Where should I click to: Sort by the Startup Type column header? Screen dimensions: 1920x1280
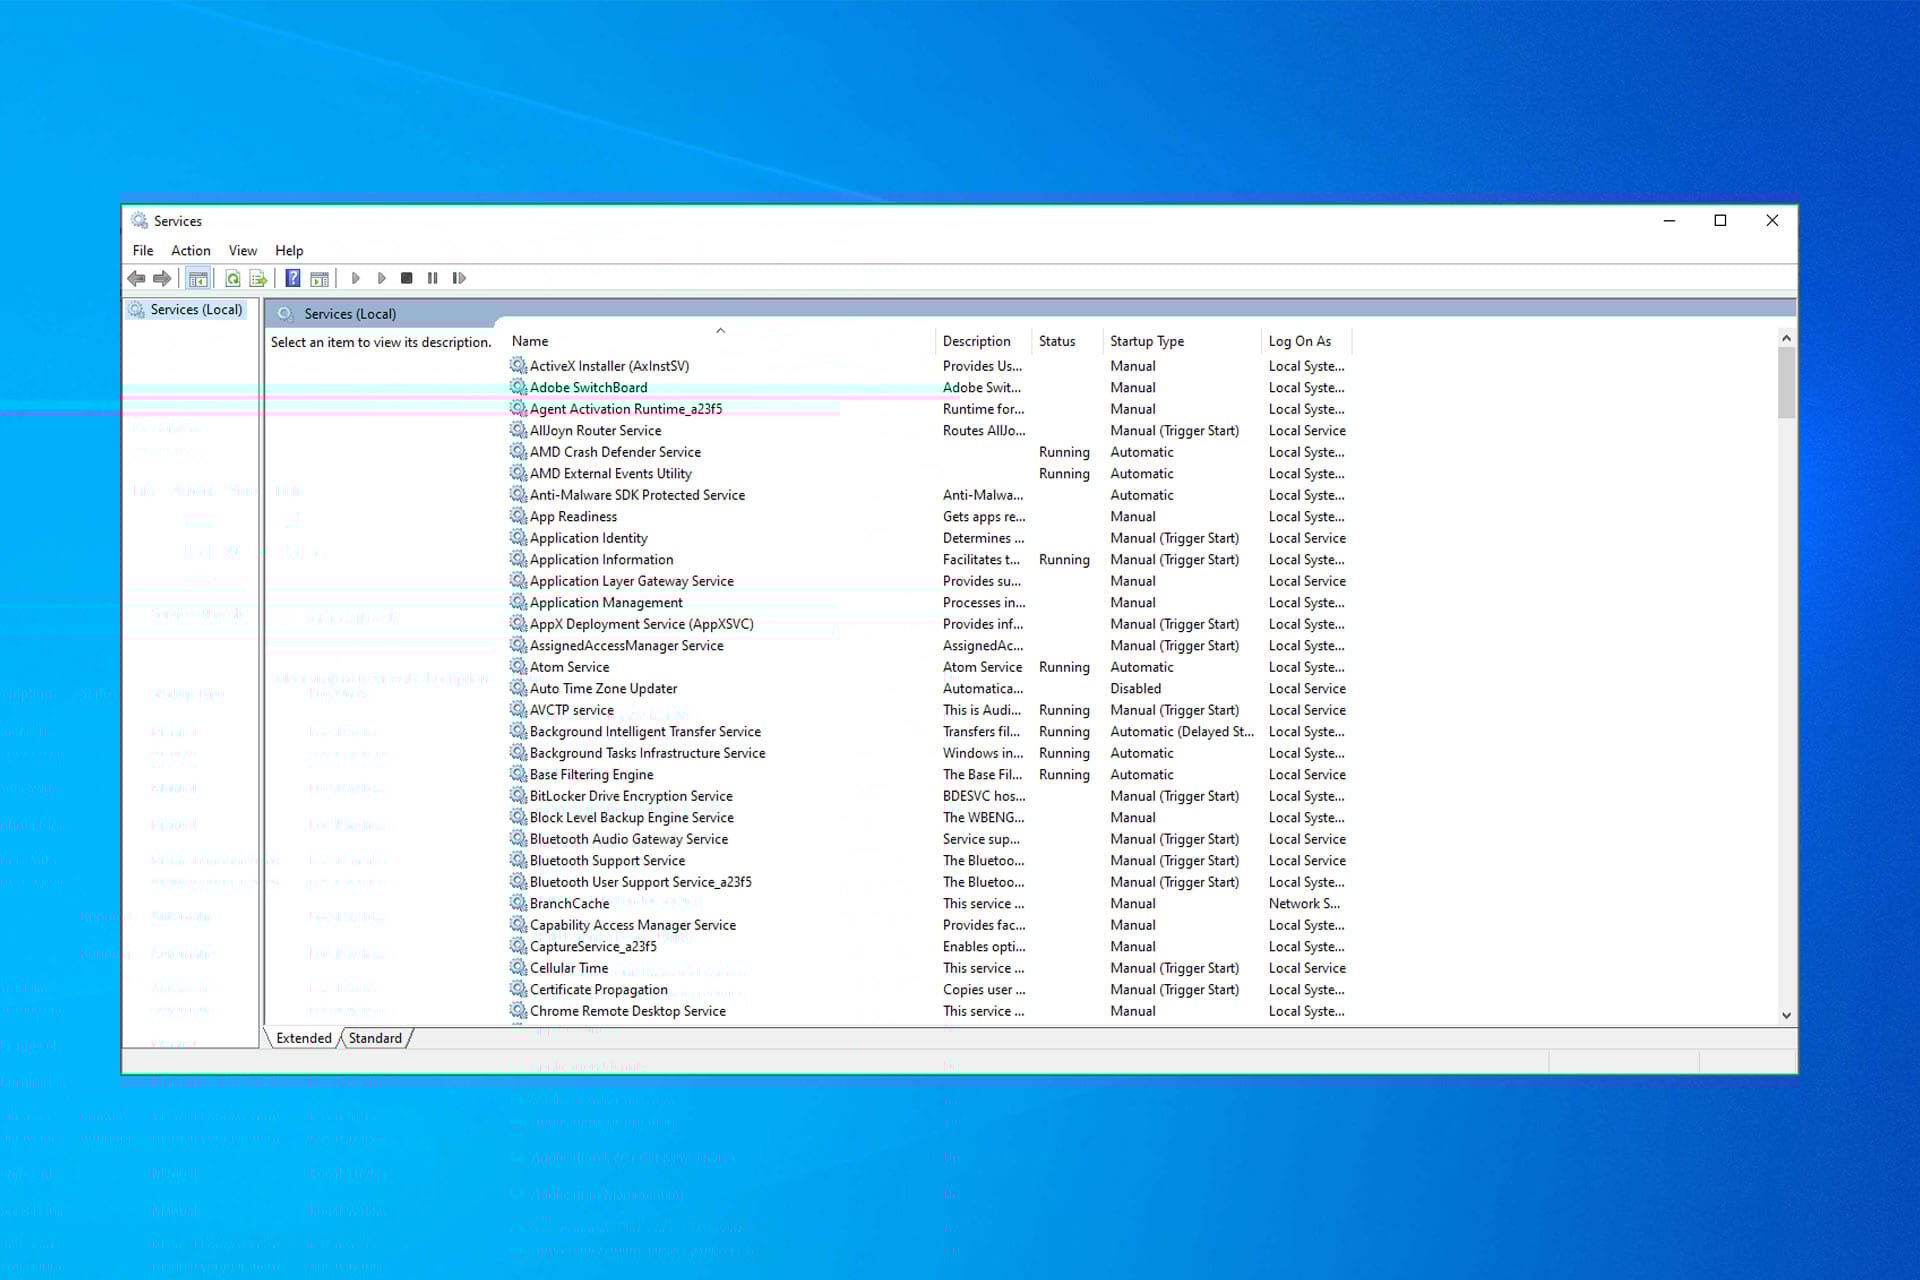tap(1183, 341)
